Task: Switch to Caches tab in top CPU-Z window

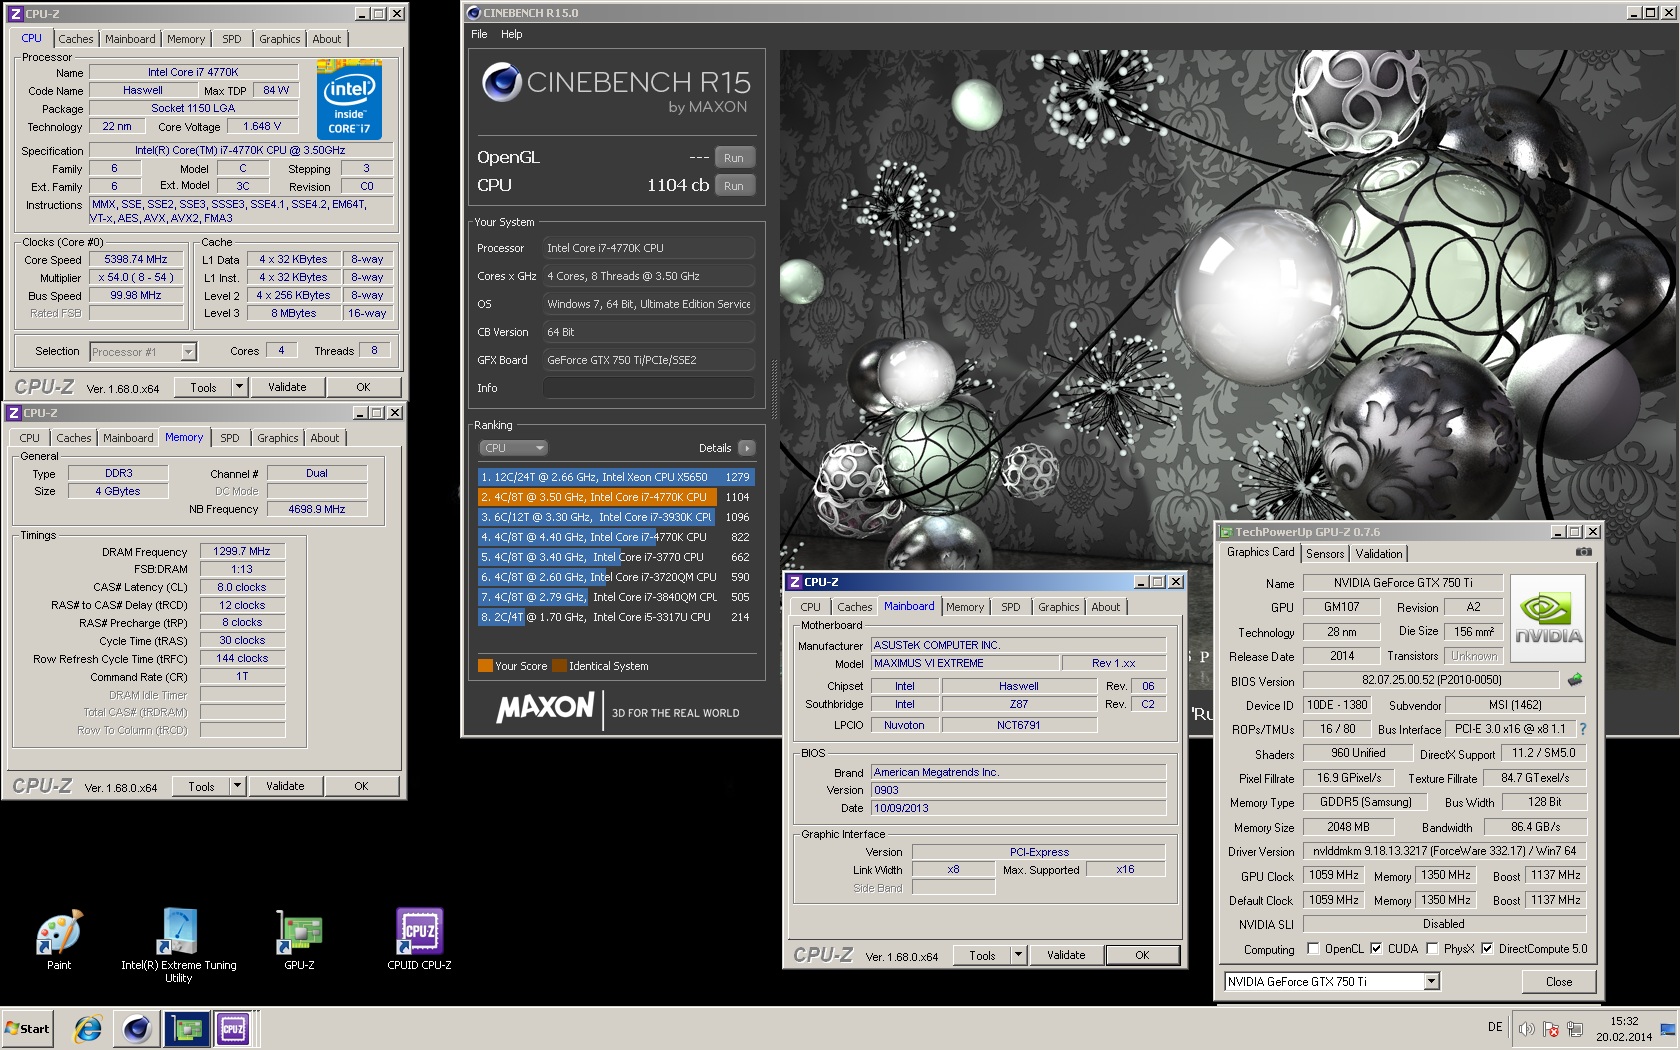Action: tap(75, 39)
